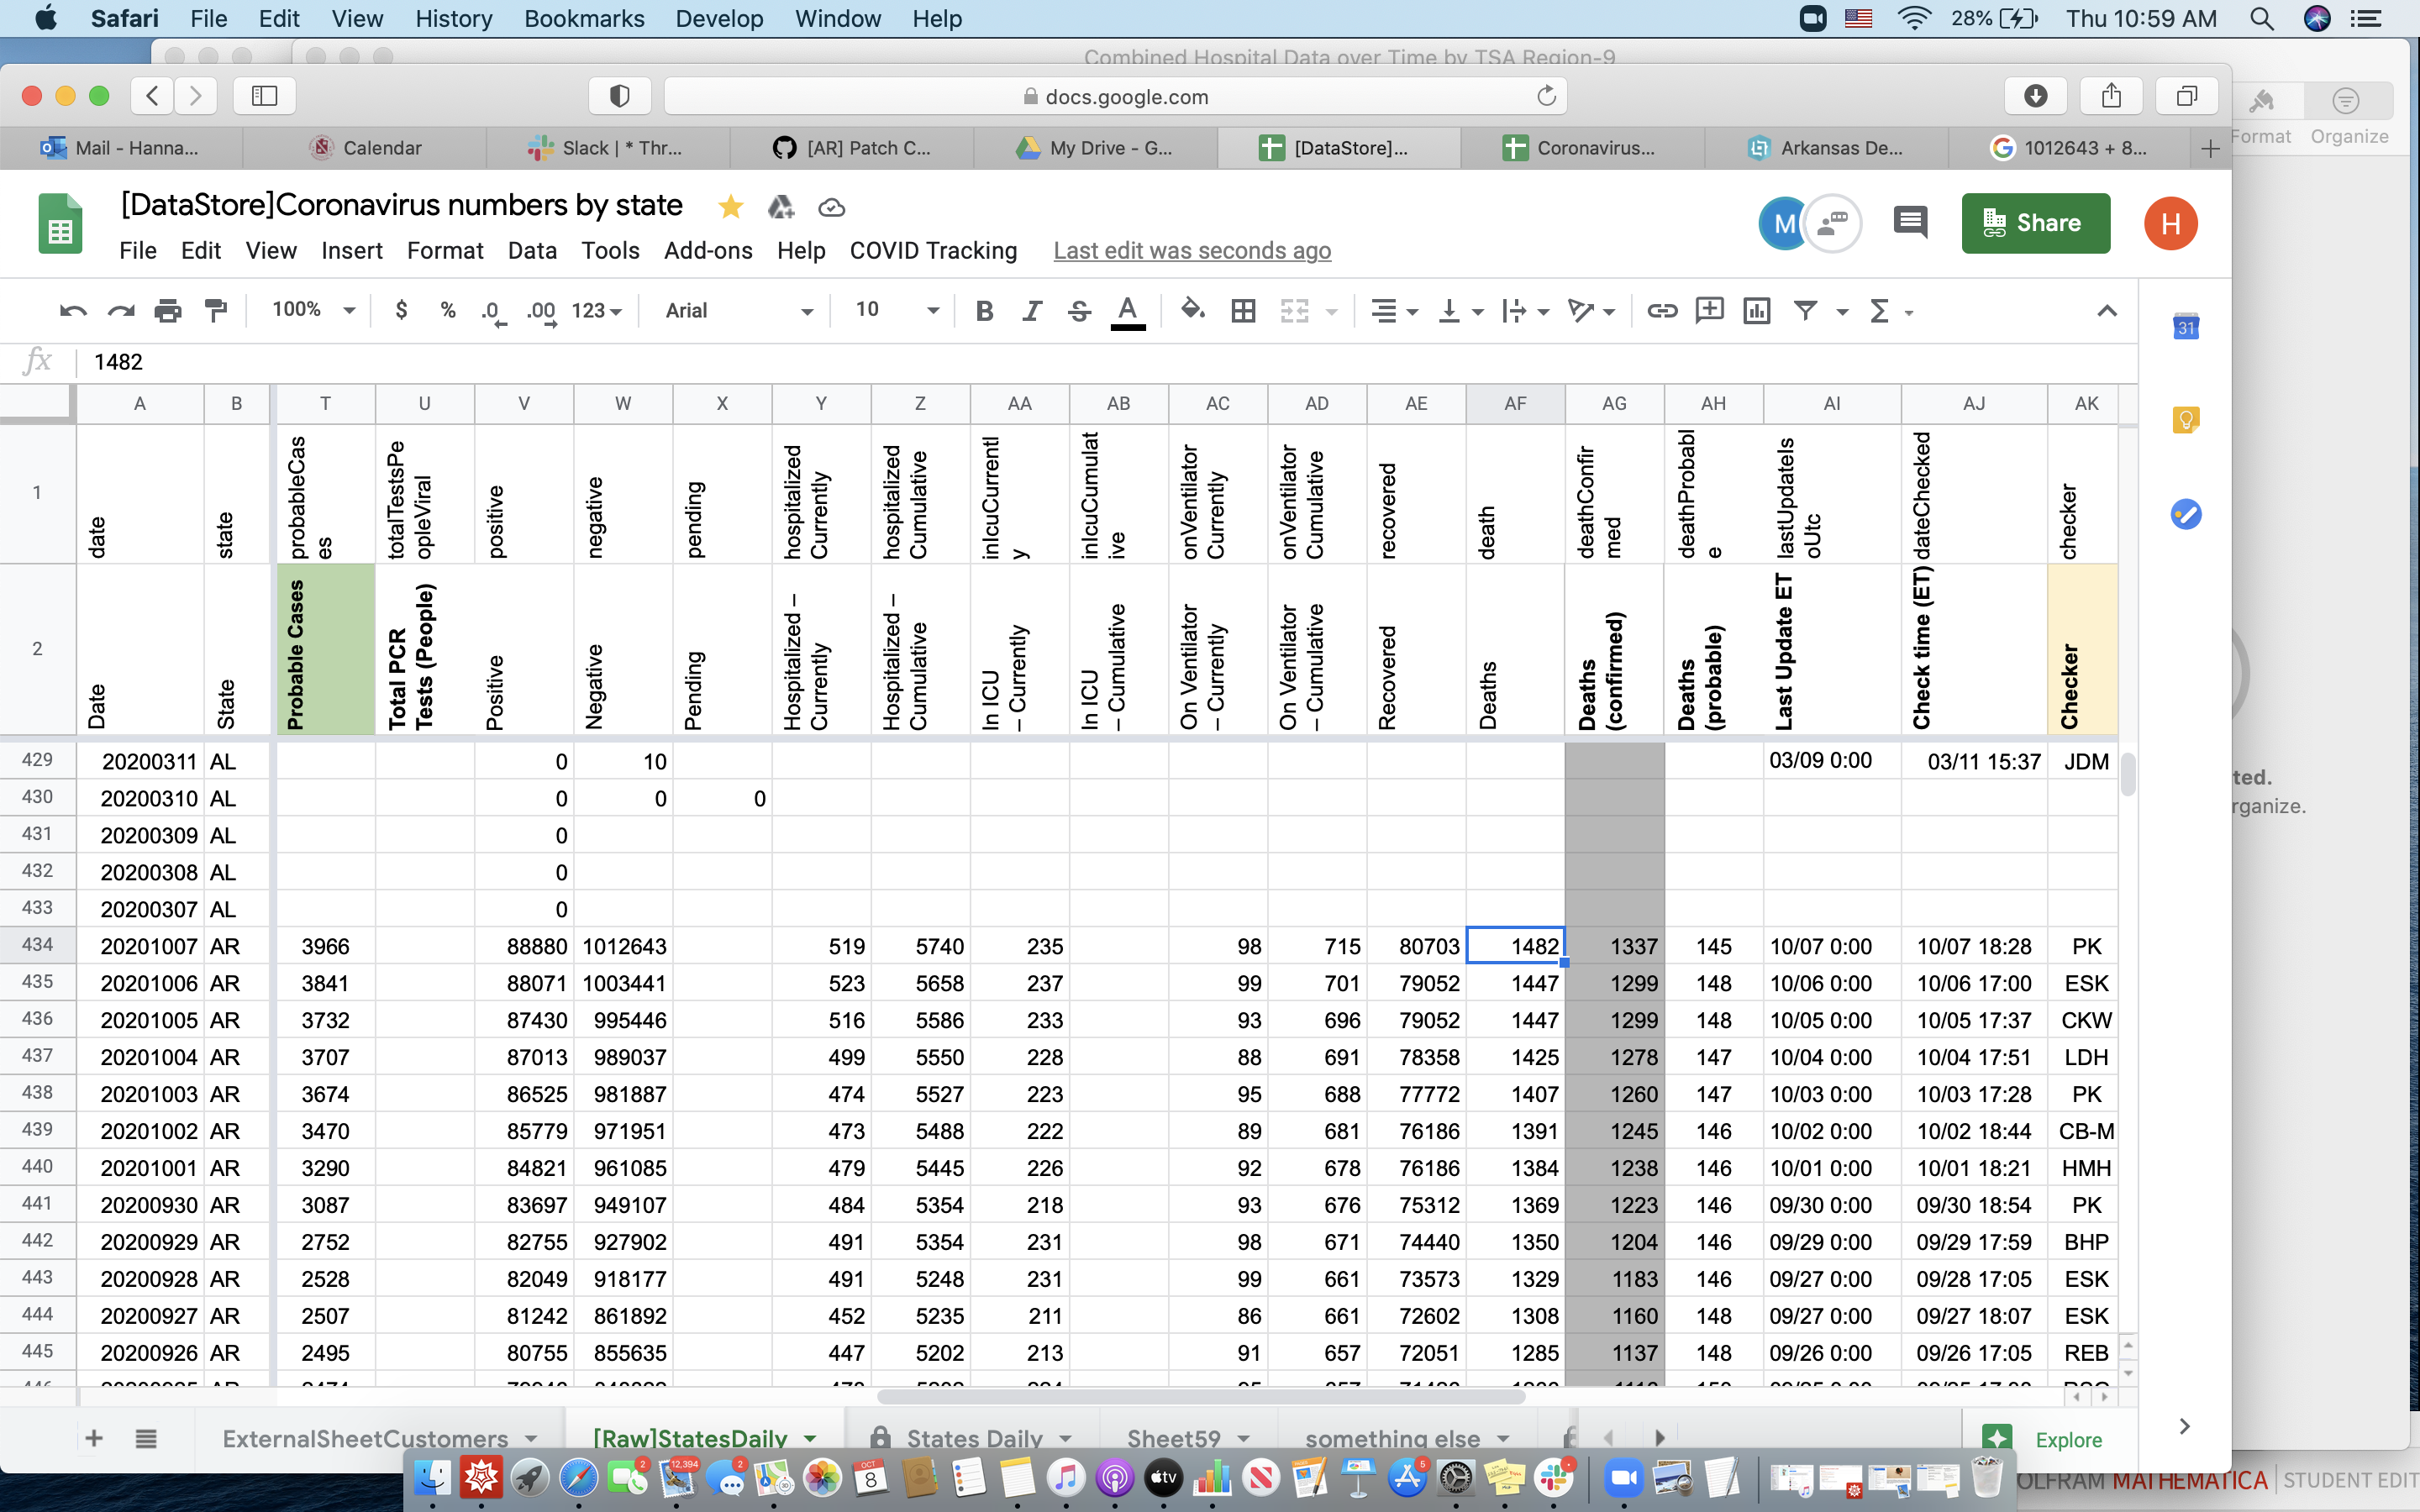Open the Format menu in Sheets
Screen dimensions: 2420x1512
coord(445,251)
